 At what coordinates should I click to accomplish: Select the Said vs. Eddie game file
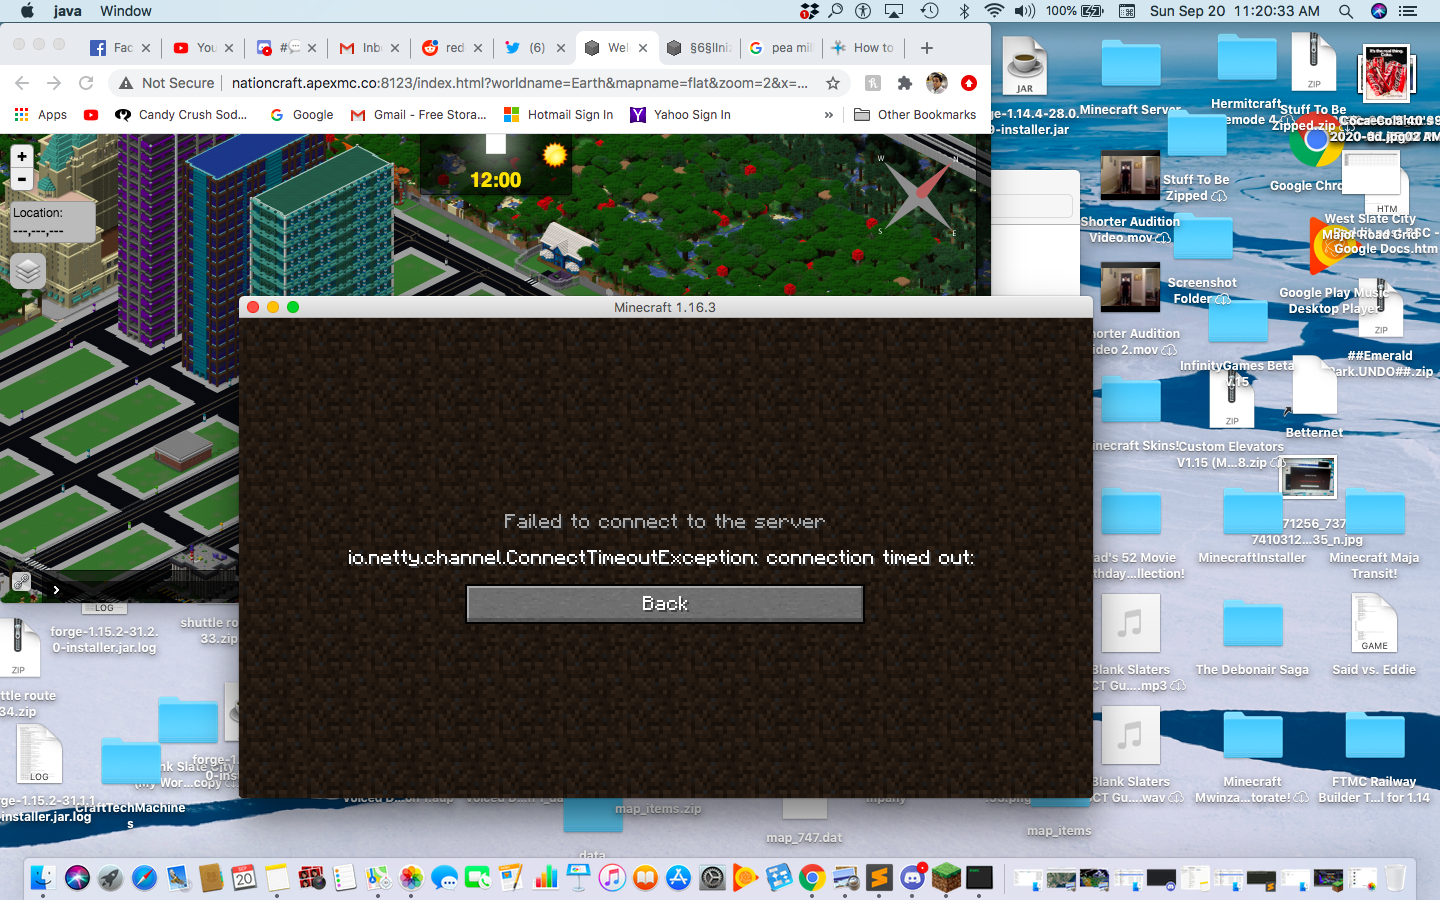pos(1374,624)
